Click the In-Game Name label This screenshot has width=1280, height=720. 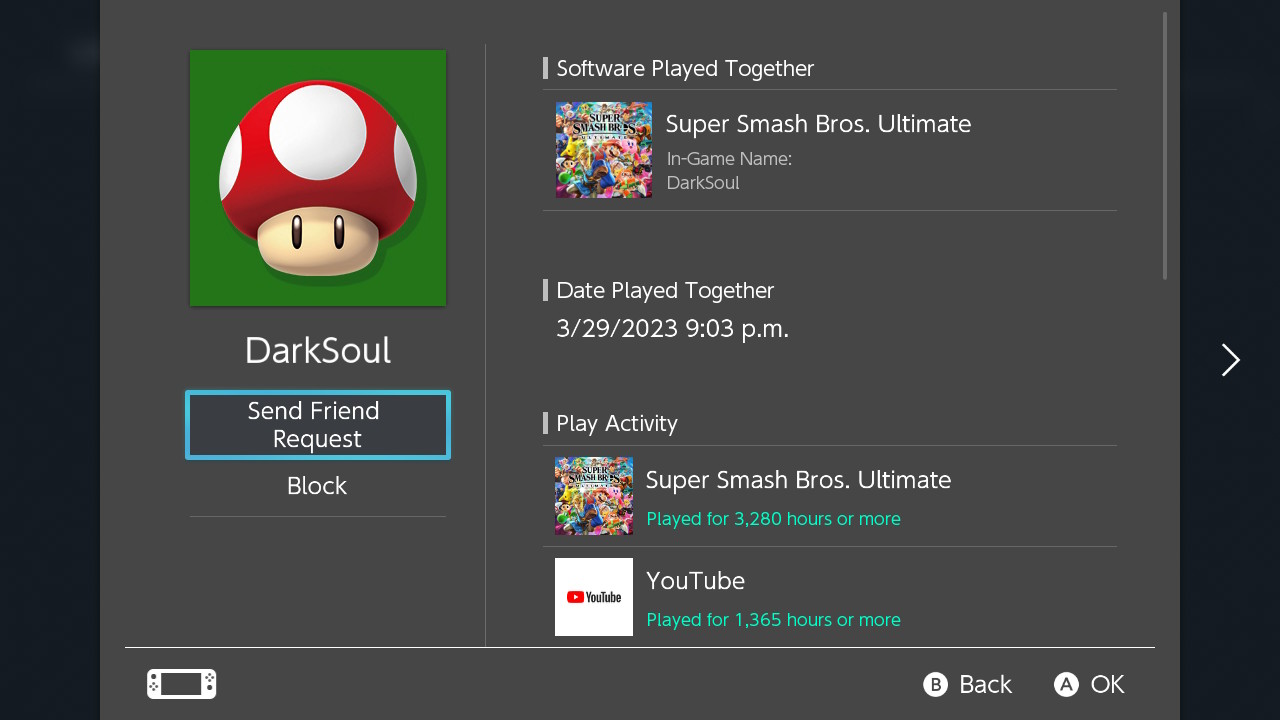pyautogui.click(x=729, y=159)
